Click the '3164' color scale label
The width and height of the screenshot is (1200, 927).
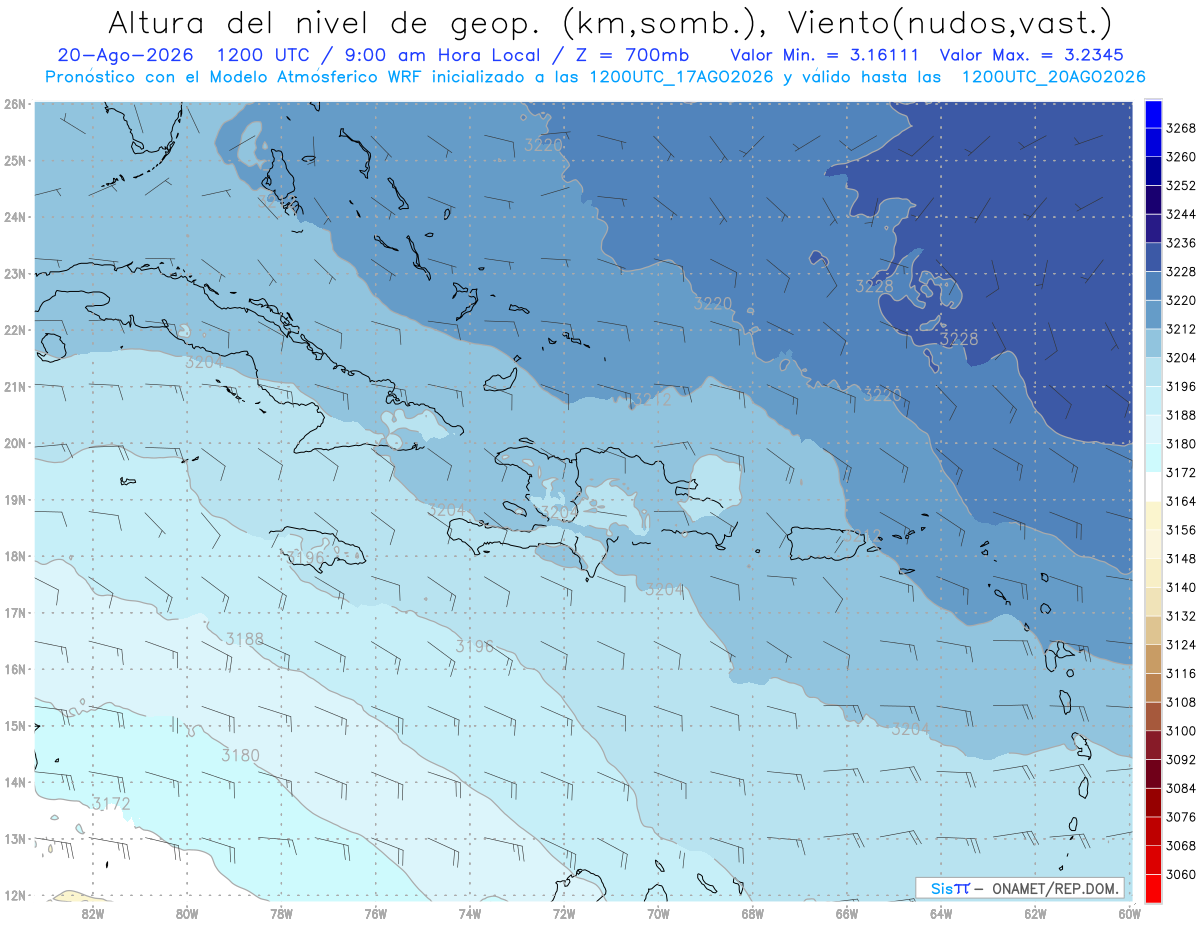coord(1181,501)
